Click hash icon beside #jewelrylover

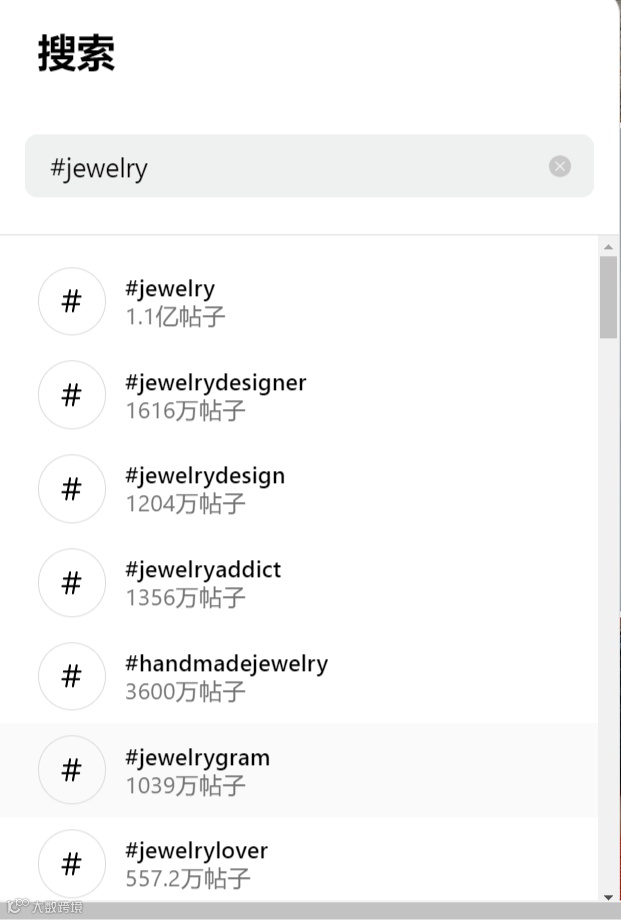[71, 864]
